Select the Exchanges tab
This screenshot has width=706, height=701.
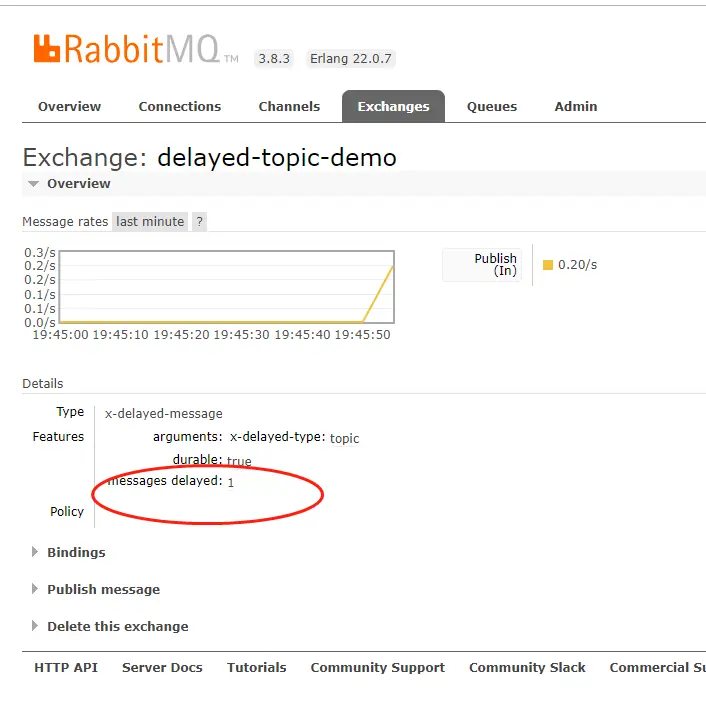point(394,106)
